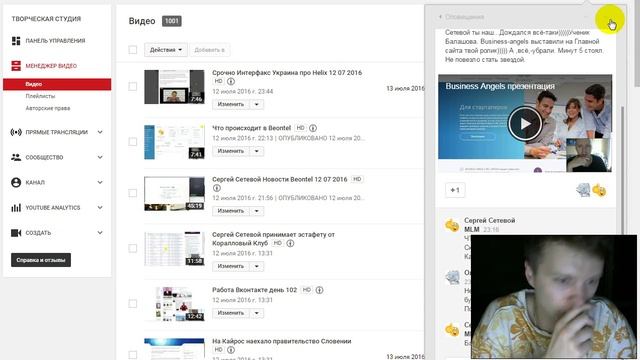The height and width of the screenshot is (360, 640).
Task: Open Панель управления menu item
Action: pos(55,41)
